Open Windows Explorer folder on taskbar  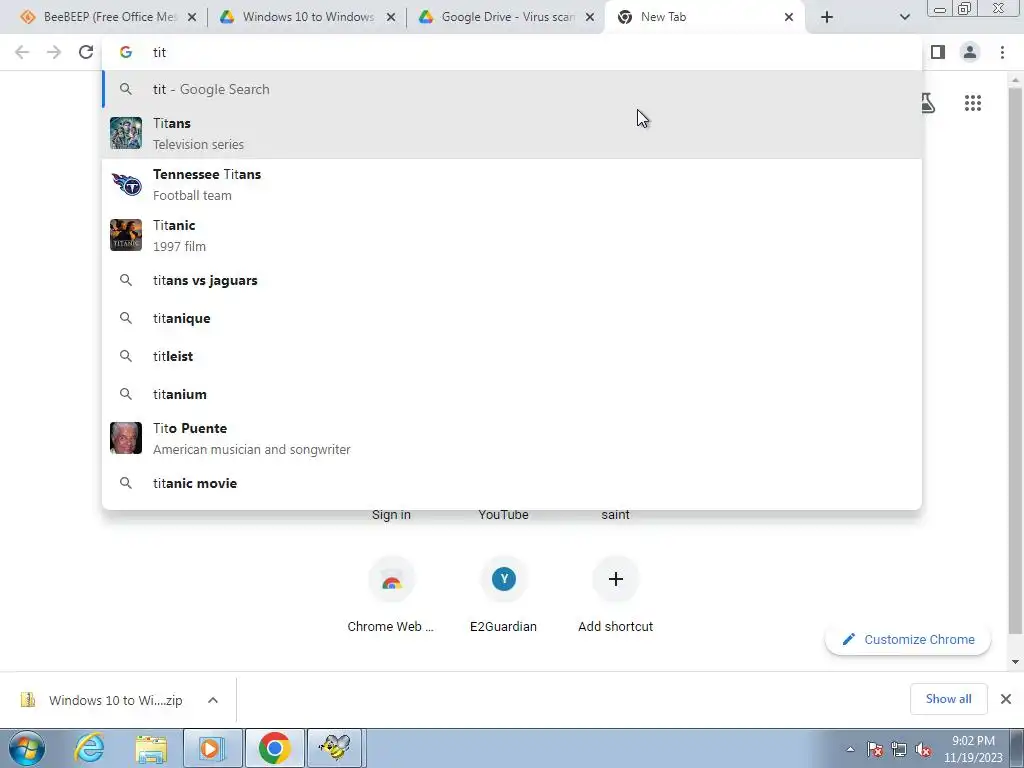click(x=152, y=748)
